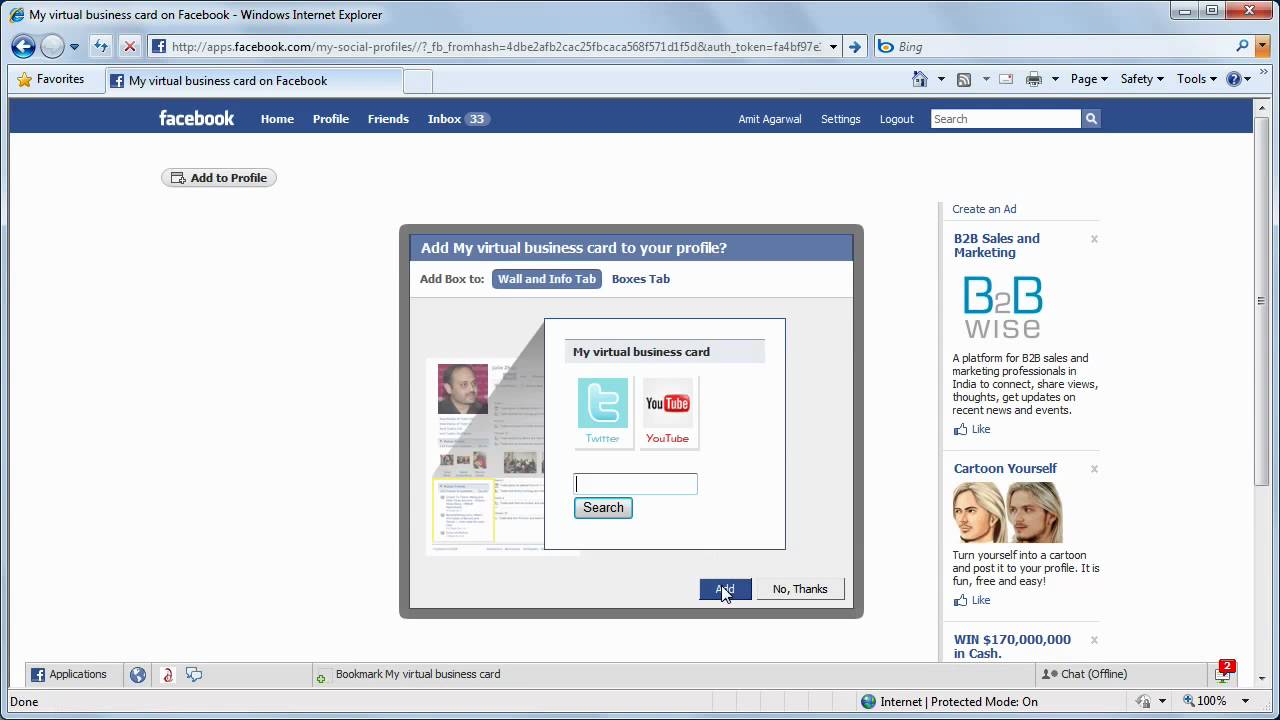Close the WIN $170,000,000 ad

tap(1094, 640)
